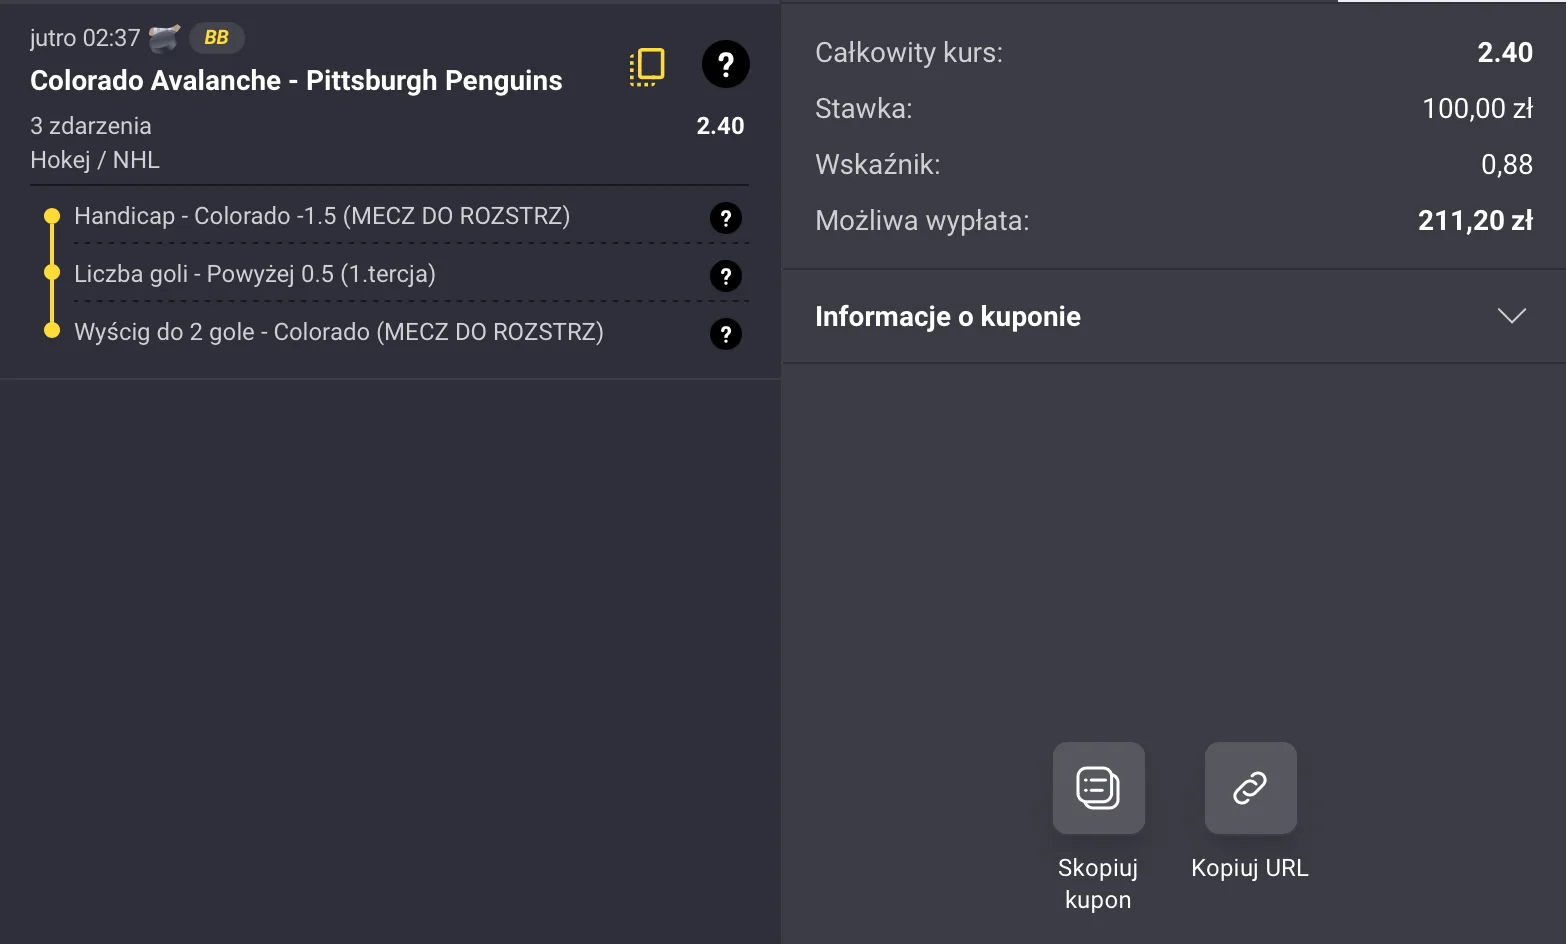
Task: Select Wyścig do 2 gole - Colorado selection
Action: point(339,332)
